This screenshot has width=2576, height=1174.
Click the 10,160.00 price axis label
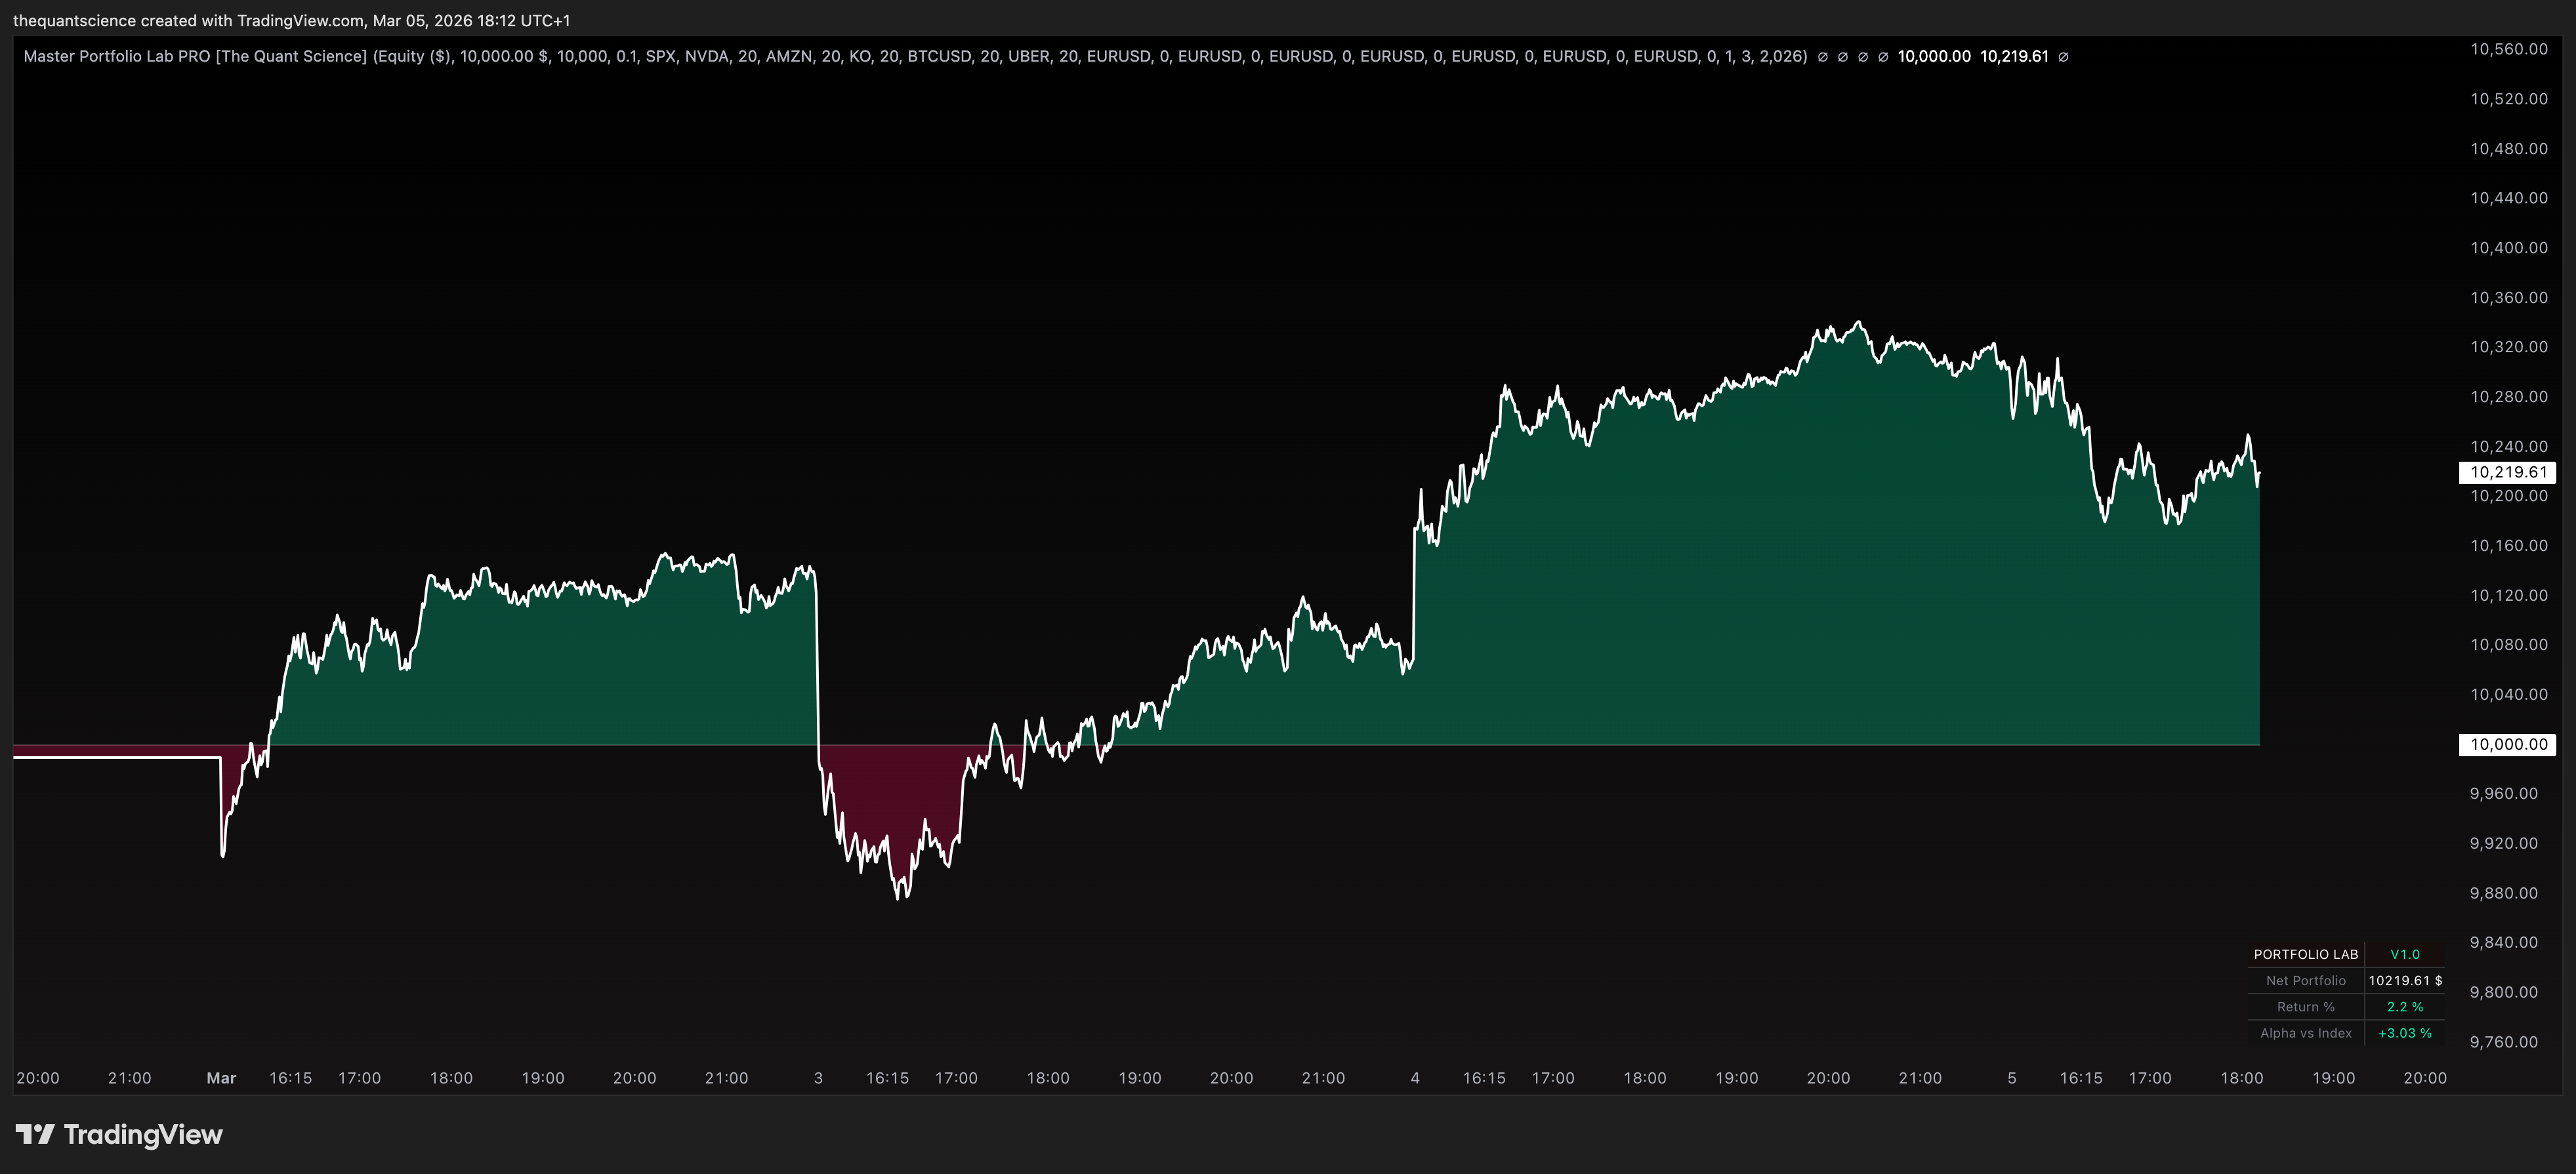(2508, 545)
